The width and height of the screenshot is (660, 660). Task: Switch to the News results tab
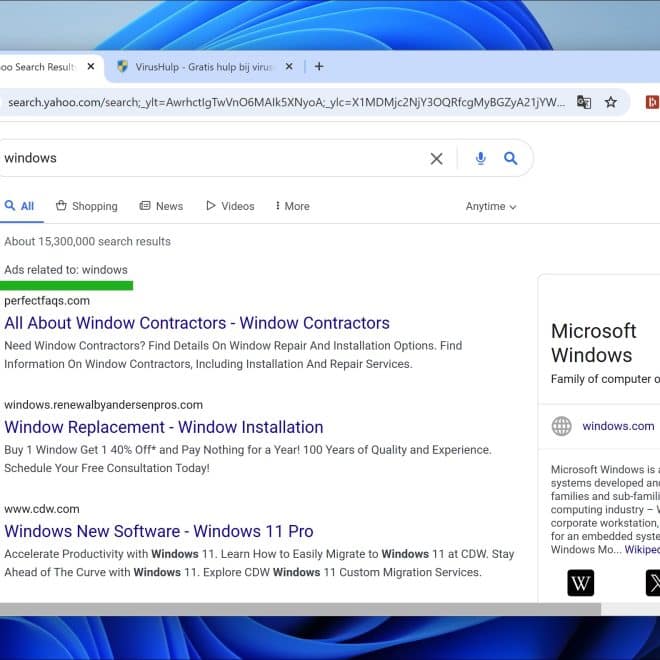pyautogui.click(x=161, y=206)
